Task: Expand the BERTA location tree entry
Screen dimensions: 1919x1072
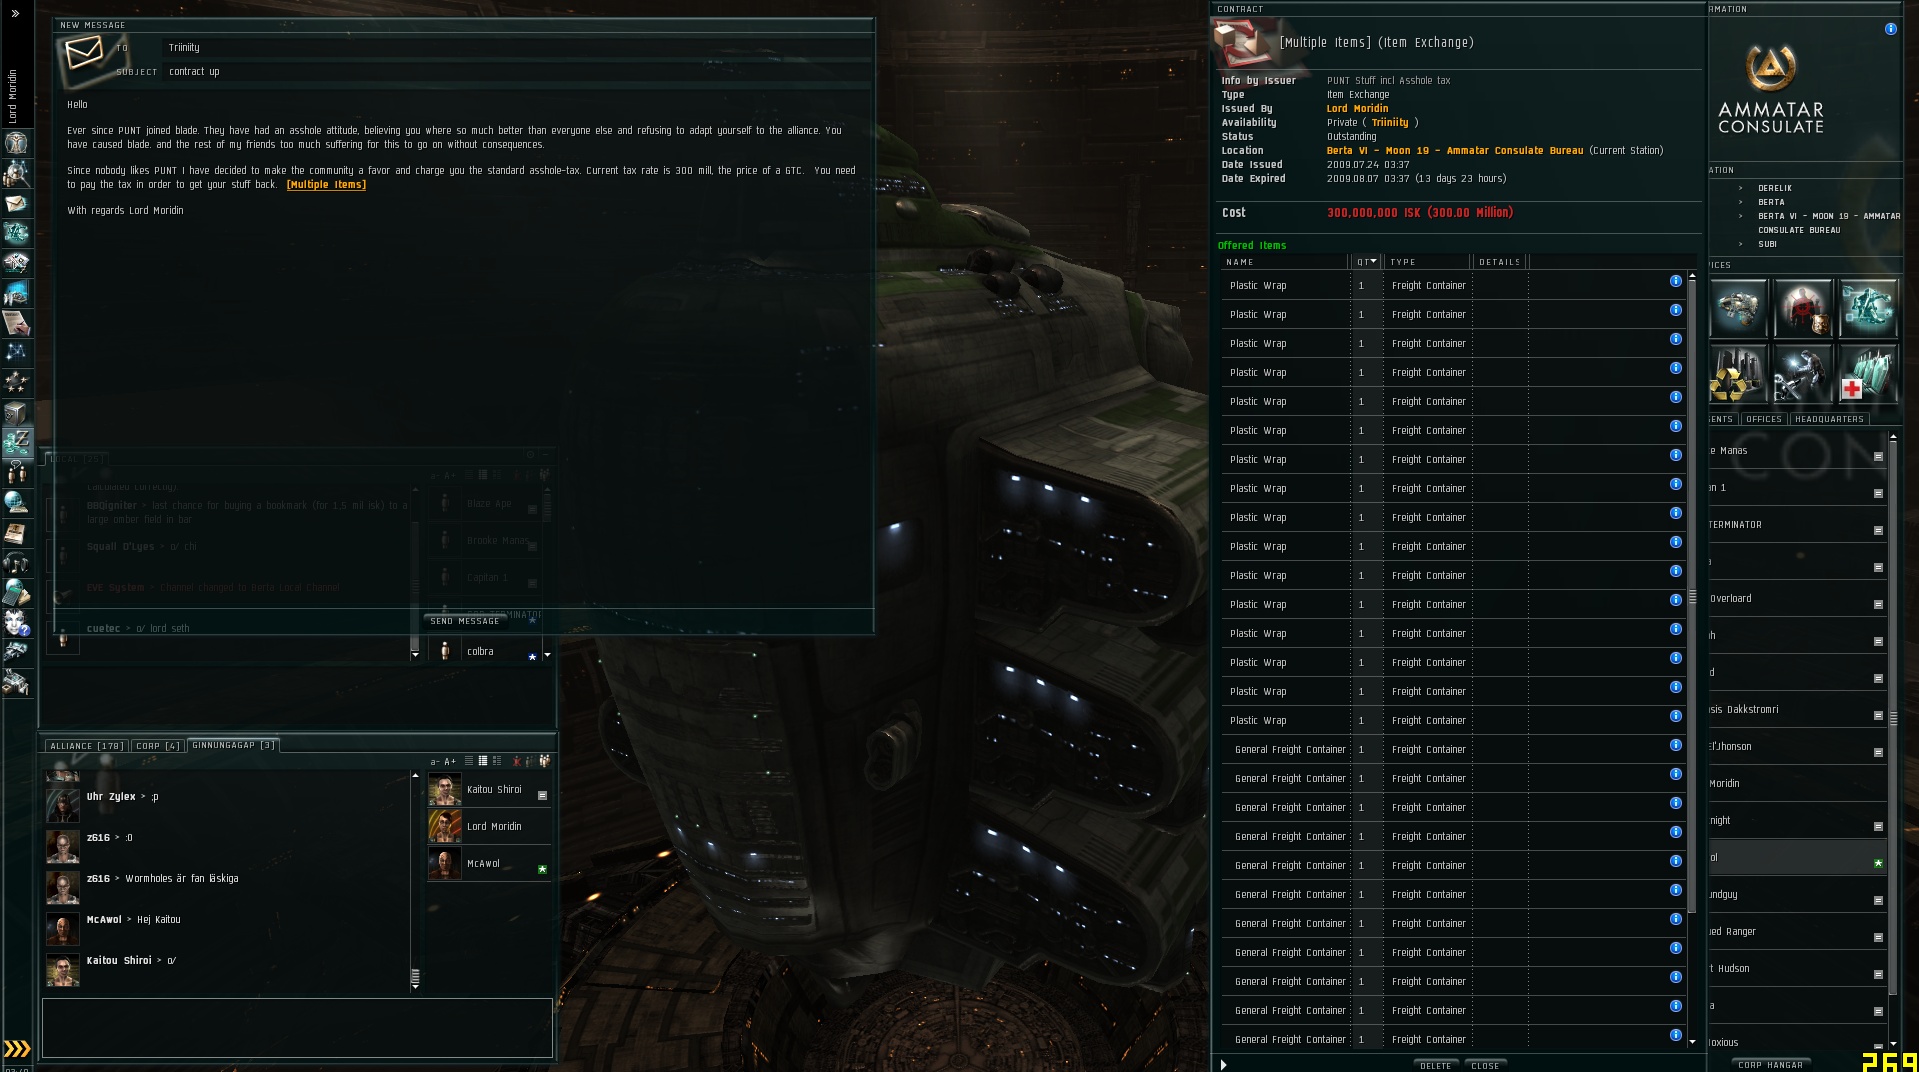Action: tap(1741, 202)
